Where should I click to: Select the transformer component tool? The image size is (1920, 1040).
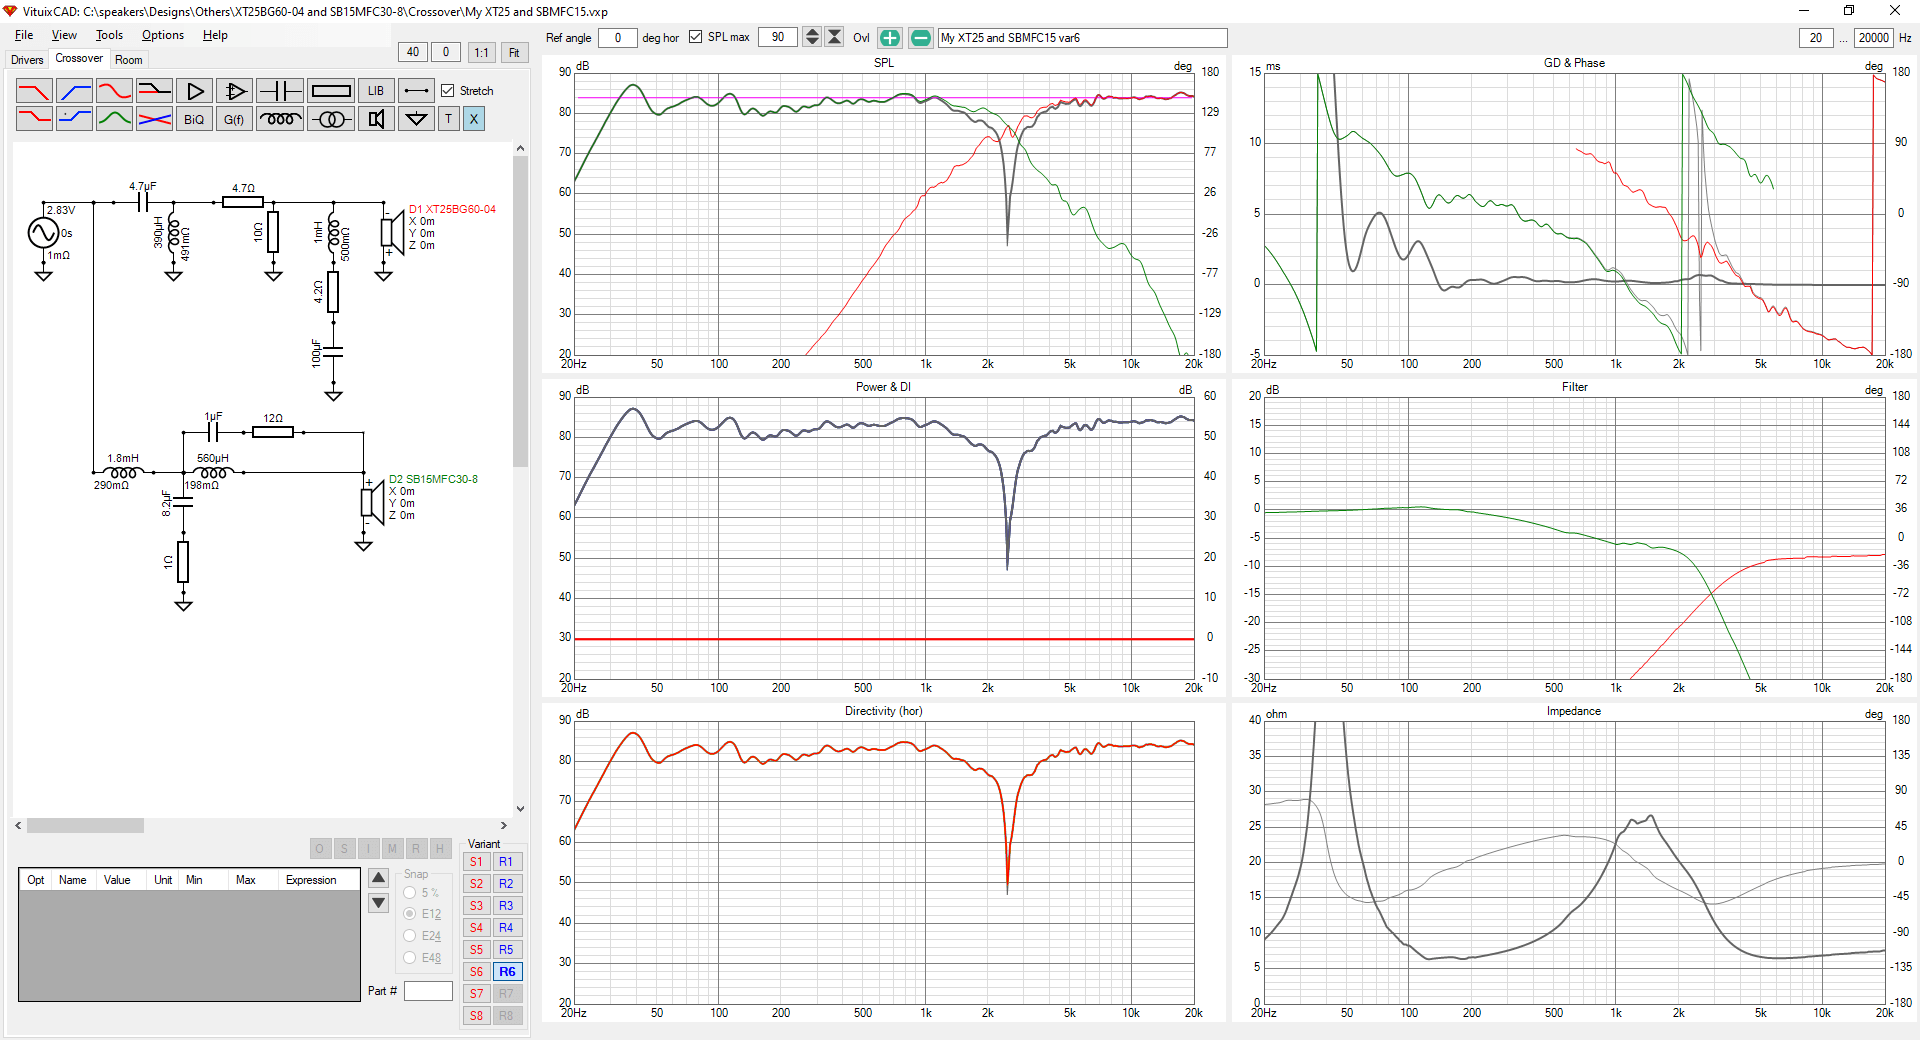(331, 119)
